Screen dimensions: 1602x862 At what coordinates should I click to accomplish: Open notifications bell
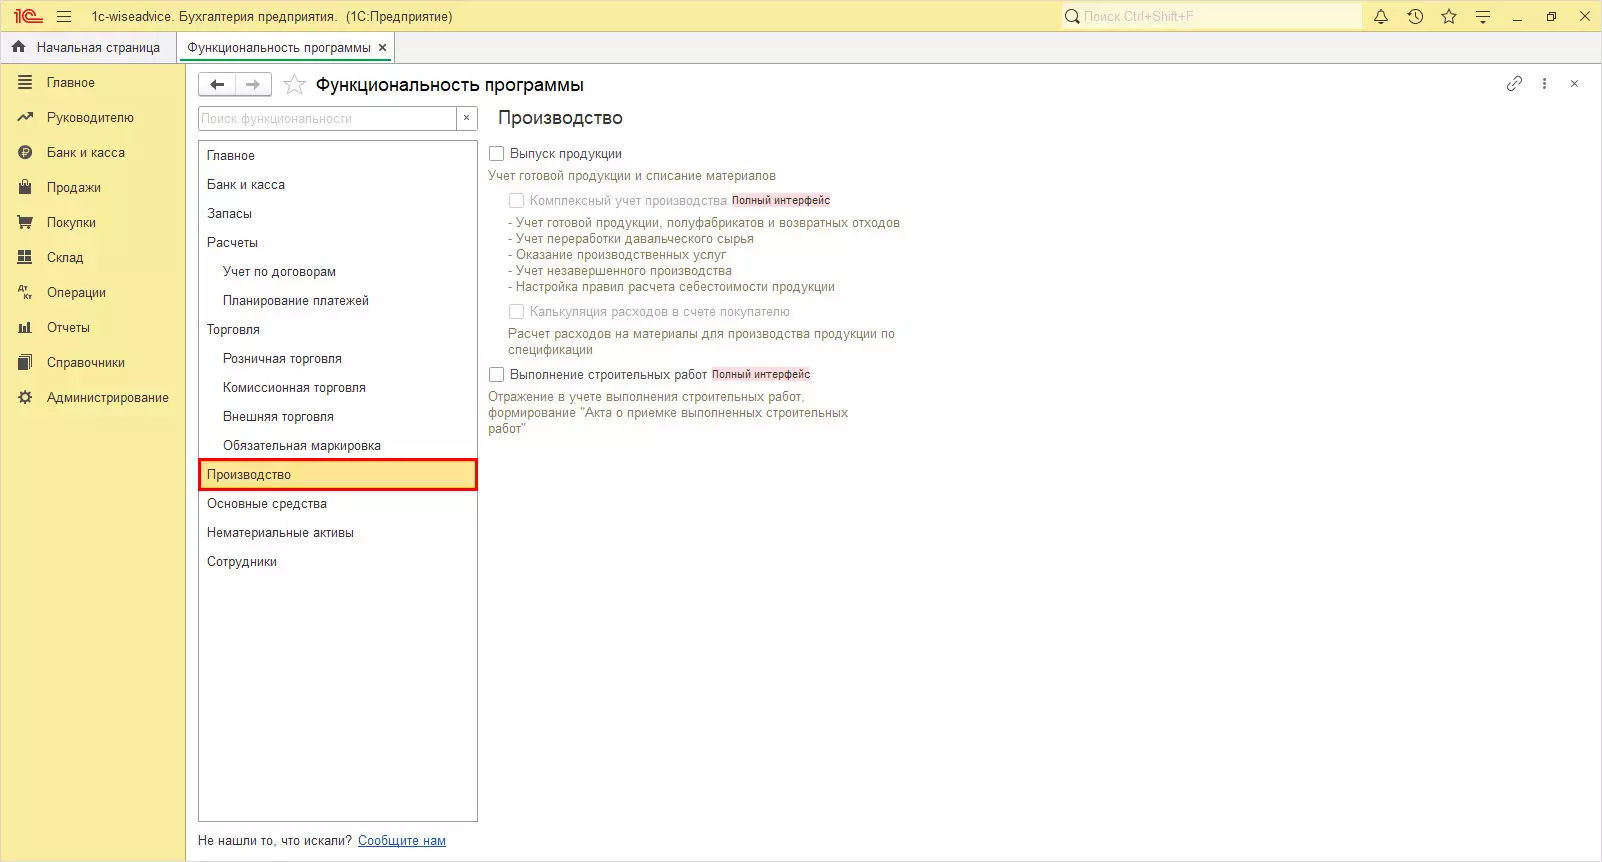pyautogui.click(x=1381, y=16)
